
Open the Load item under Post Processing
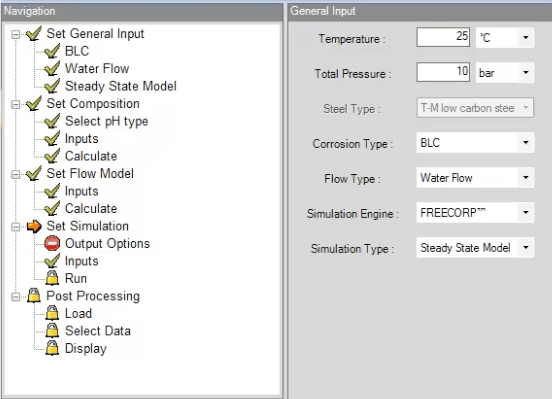click(x=79, y=313)
